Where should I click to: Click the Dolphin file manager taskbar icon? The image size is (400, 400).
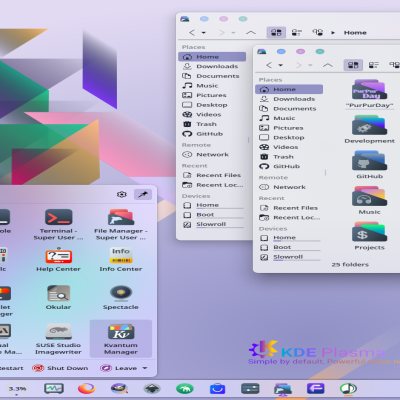[283, 389]
